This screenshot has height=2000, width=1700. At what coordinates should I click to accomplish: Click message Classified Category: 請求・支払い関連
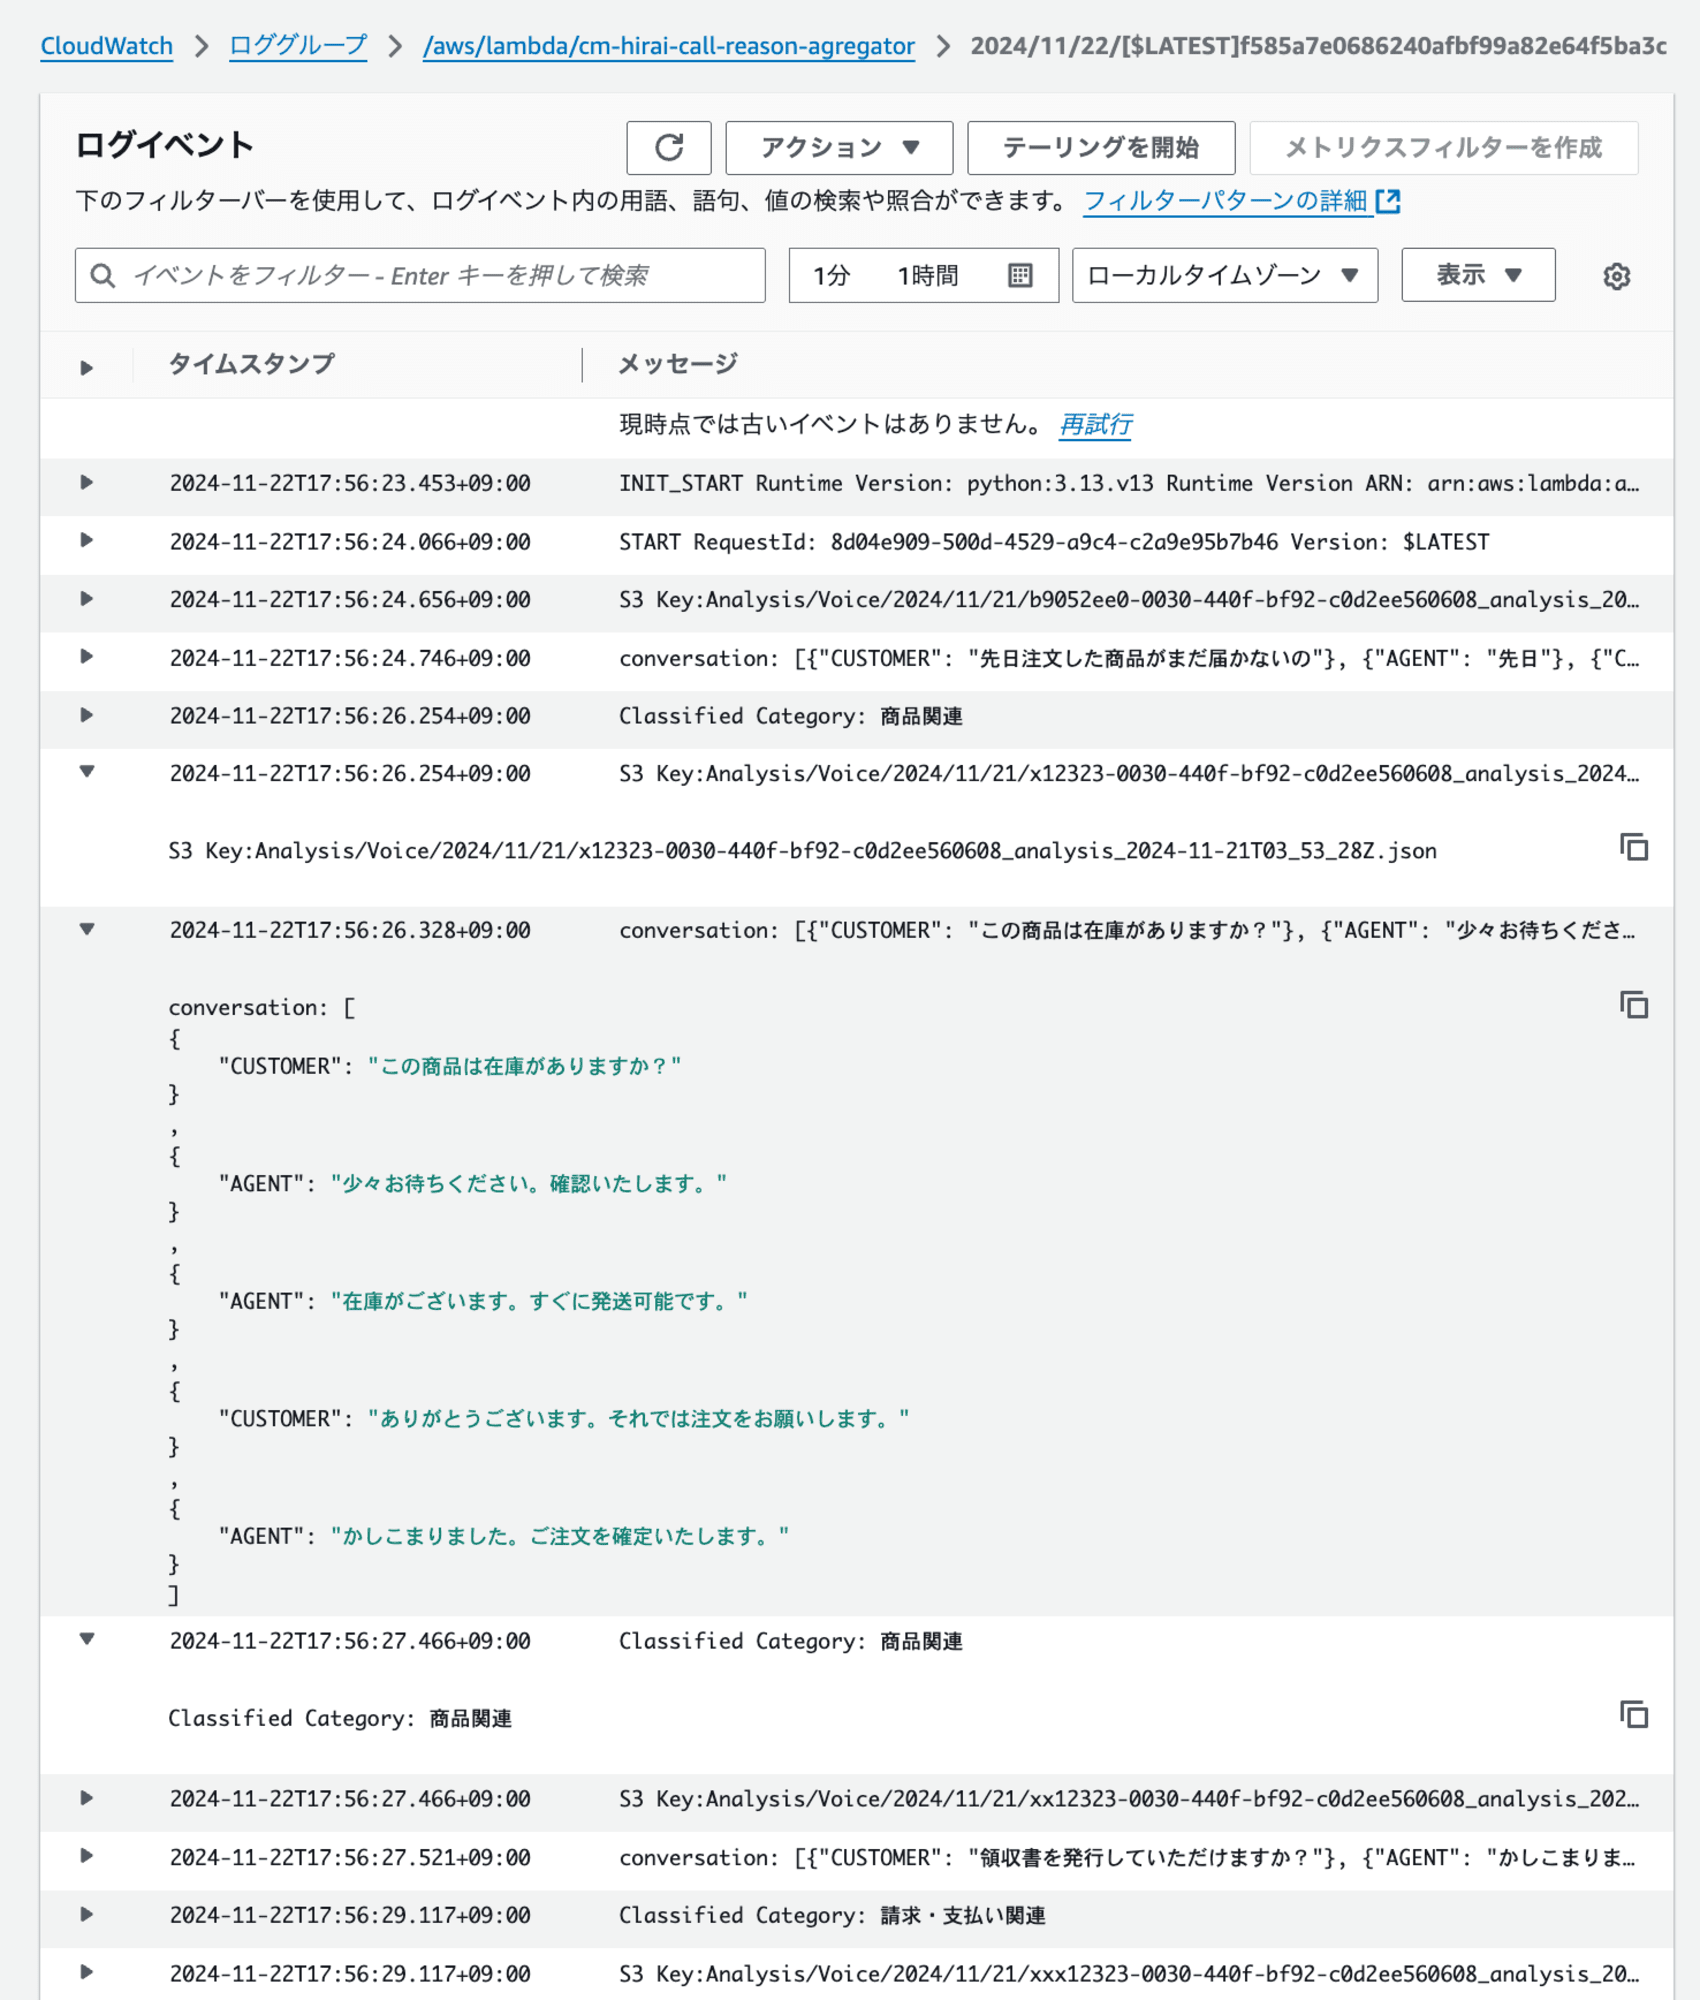point(832,1915)
